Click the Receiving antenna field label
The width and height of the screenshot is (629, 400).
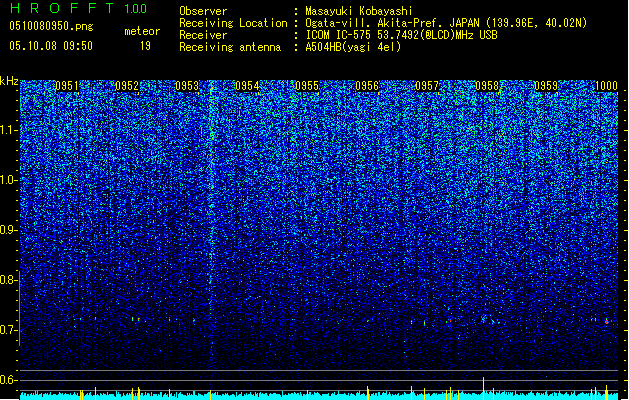pyautogui.click(x=230, y=47)
